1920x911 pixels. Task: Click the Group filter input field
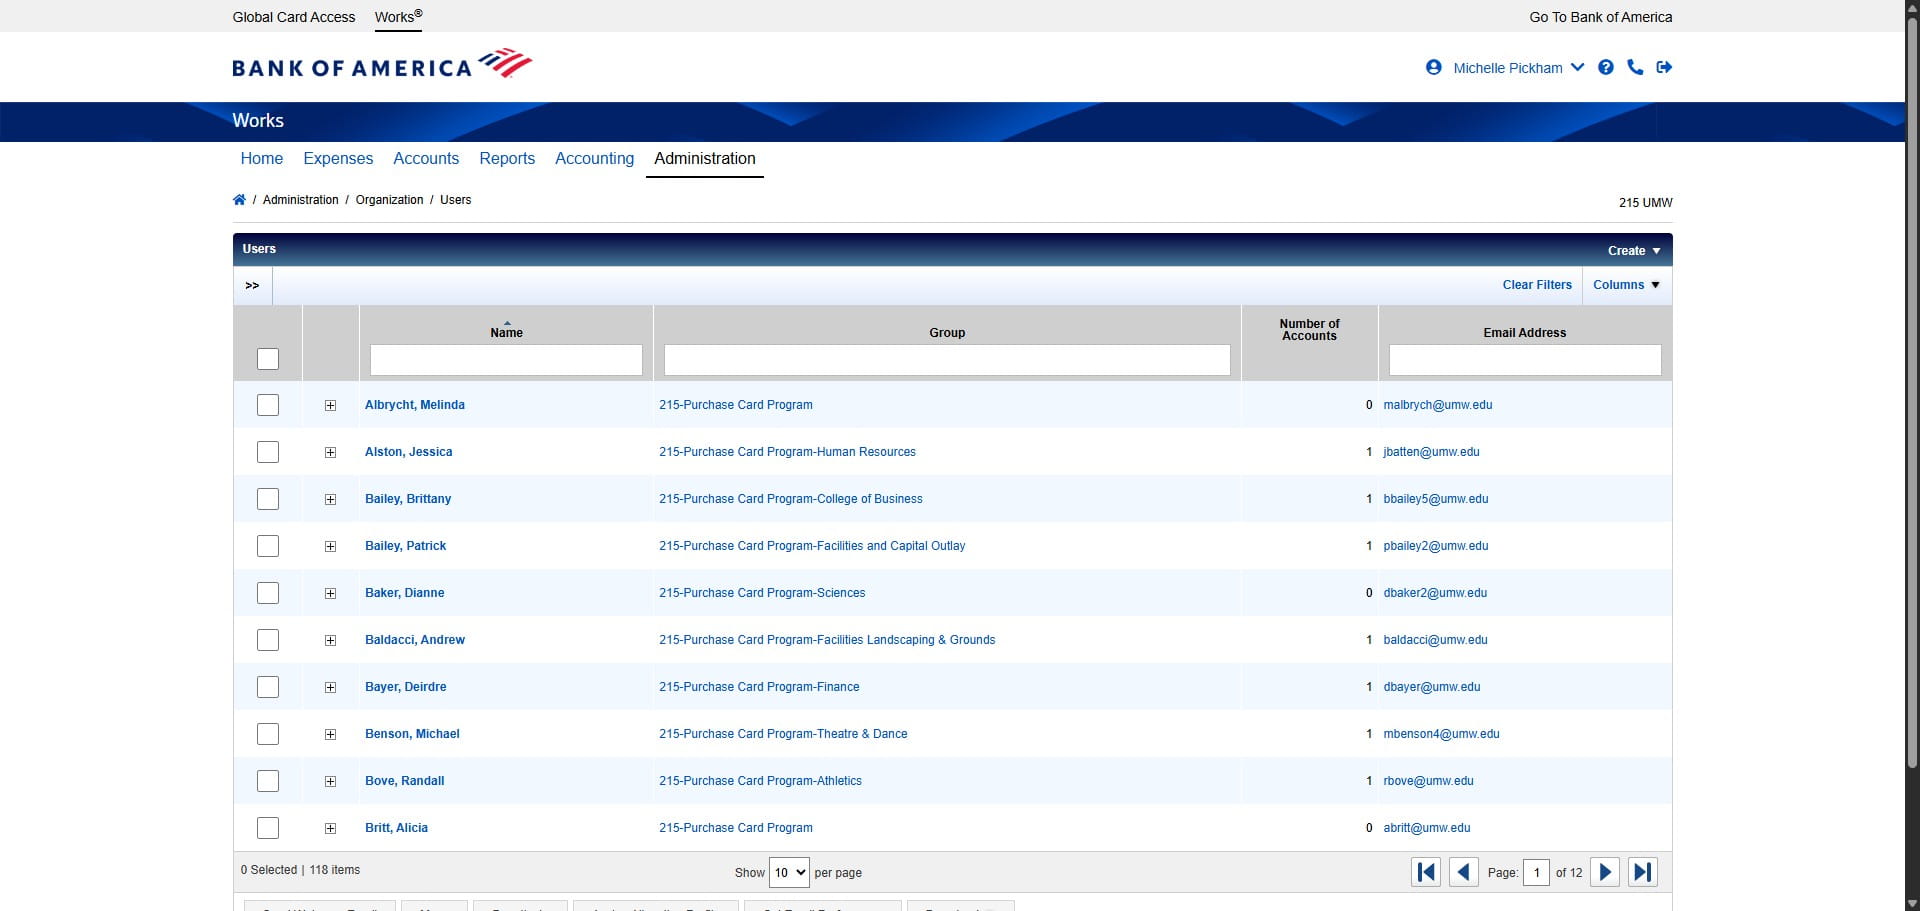(947, 360)
